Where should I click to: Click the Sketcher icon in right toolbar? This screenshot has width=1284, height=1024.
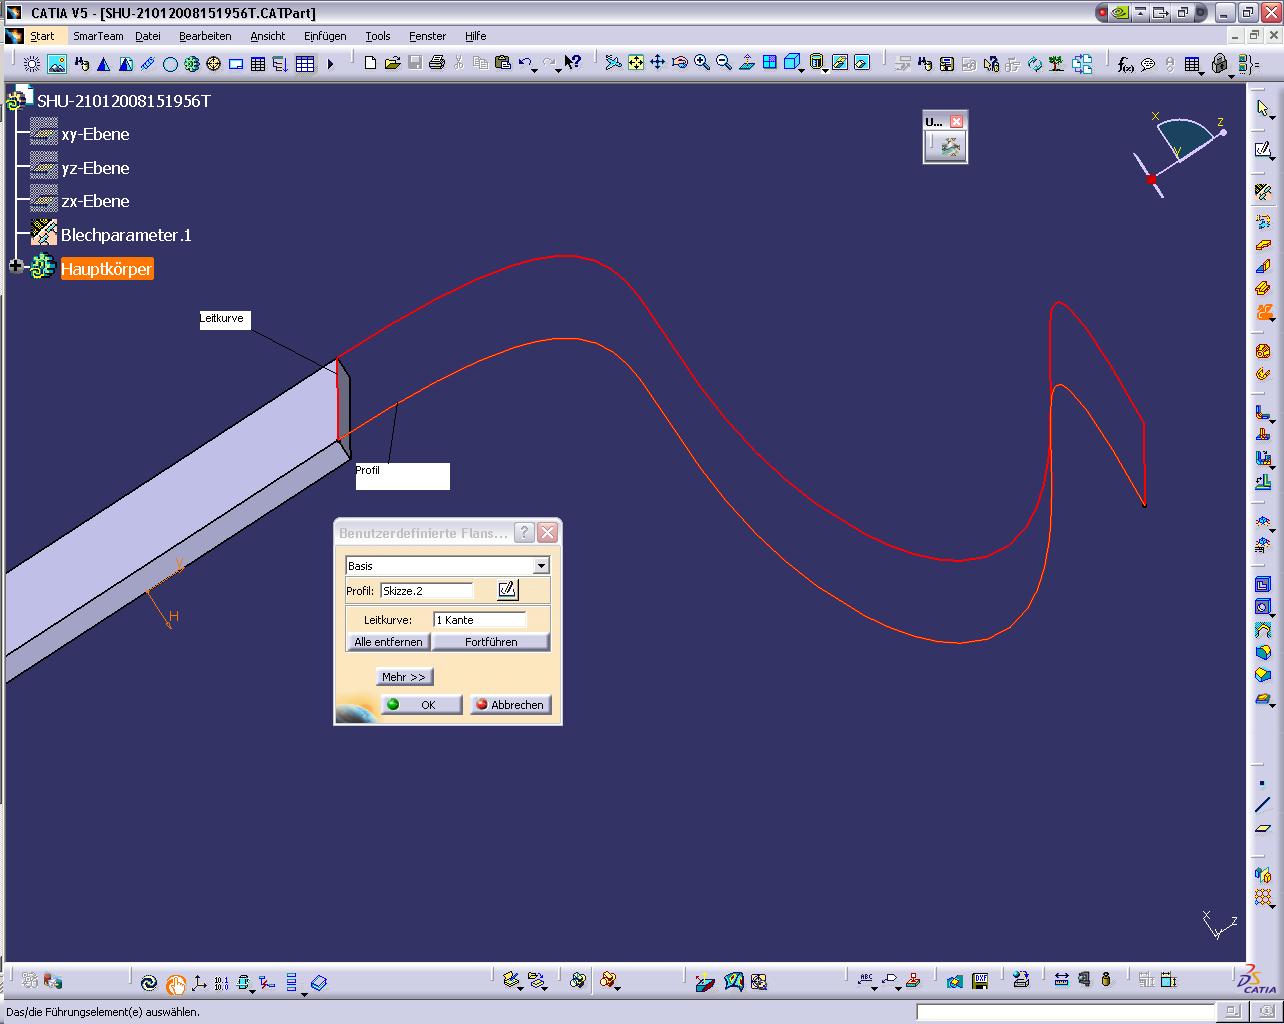coord(1263,150)
